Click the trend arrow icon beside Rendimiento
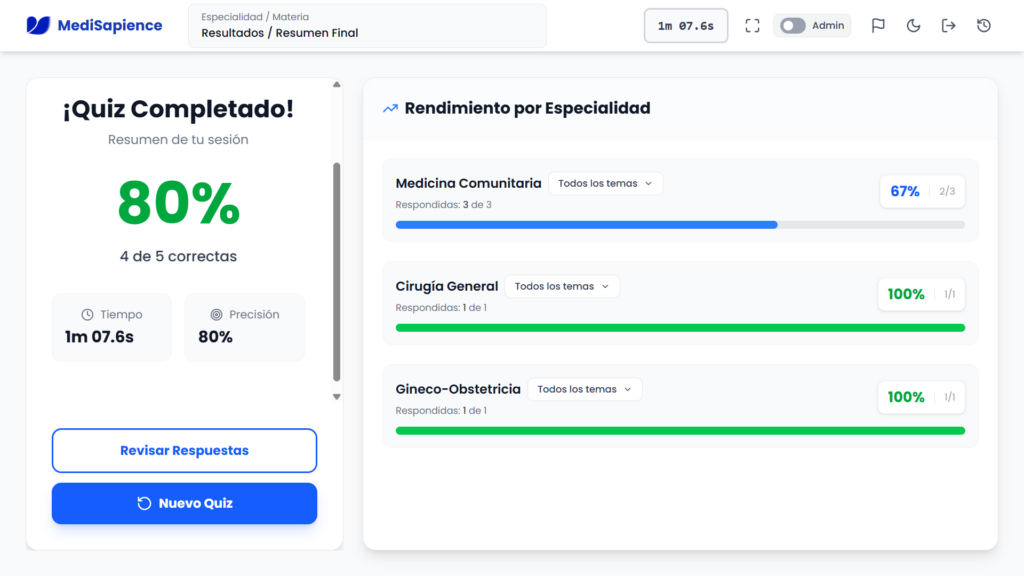The height and width of the screenshot is (576, 1024). 390,108
